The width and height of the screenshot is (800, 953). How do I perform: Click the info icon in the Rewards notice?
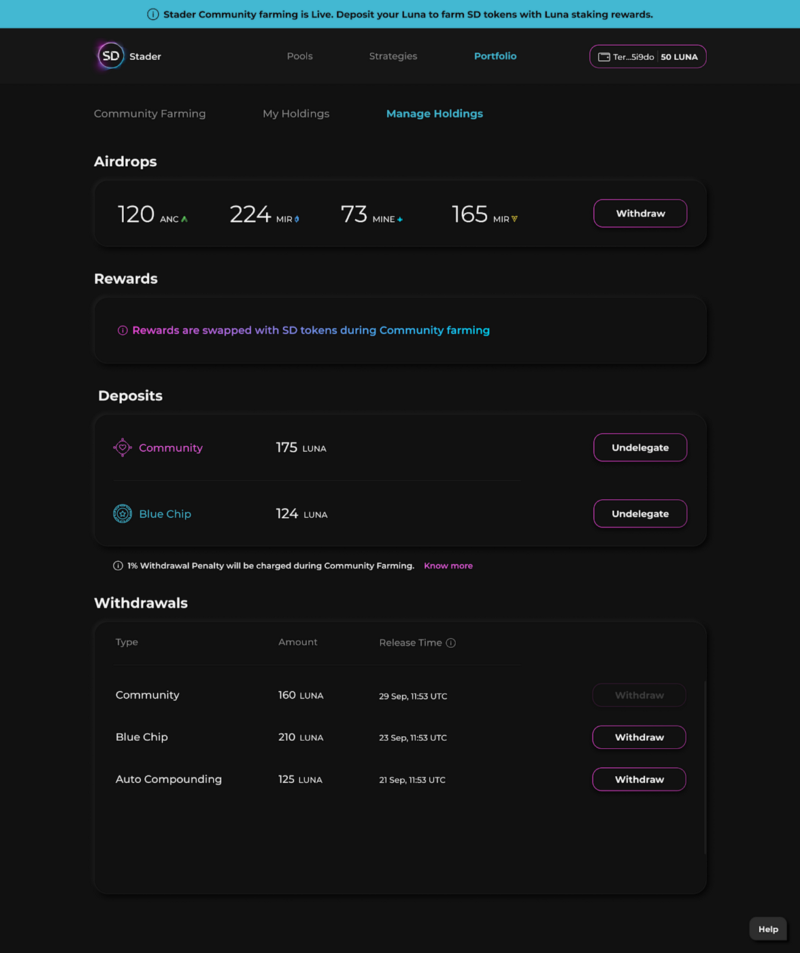coord(122,331)
